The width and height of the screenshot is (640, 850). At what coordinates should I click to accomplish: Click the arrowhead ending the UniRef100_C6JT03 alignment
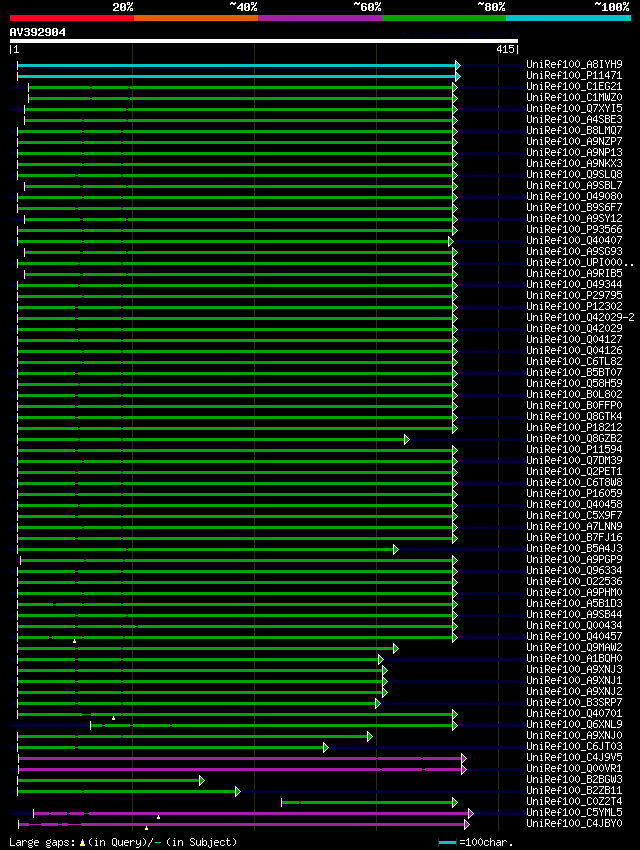click(x=326, y=748)
